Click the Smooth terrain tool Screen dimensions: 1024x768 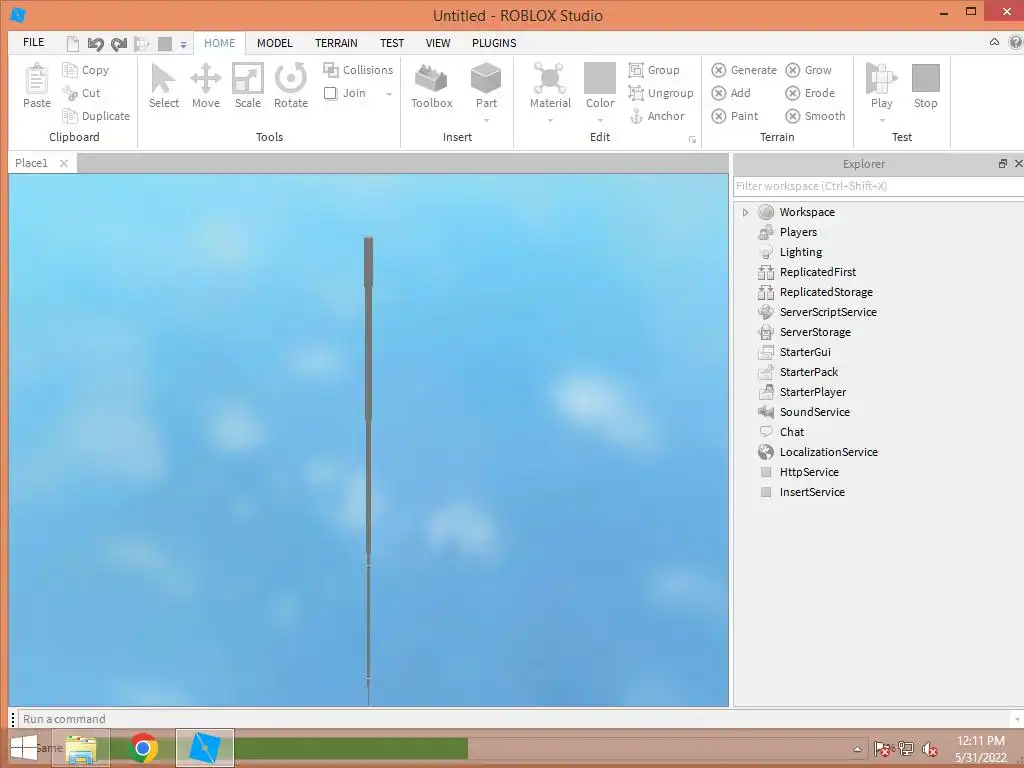[816, 116]
